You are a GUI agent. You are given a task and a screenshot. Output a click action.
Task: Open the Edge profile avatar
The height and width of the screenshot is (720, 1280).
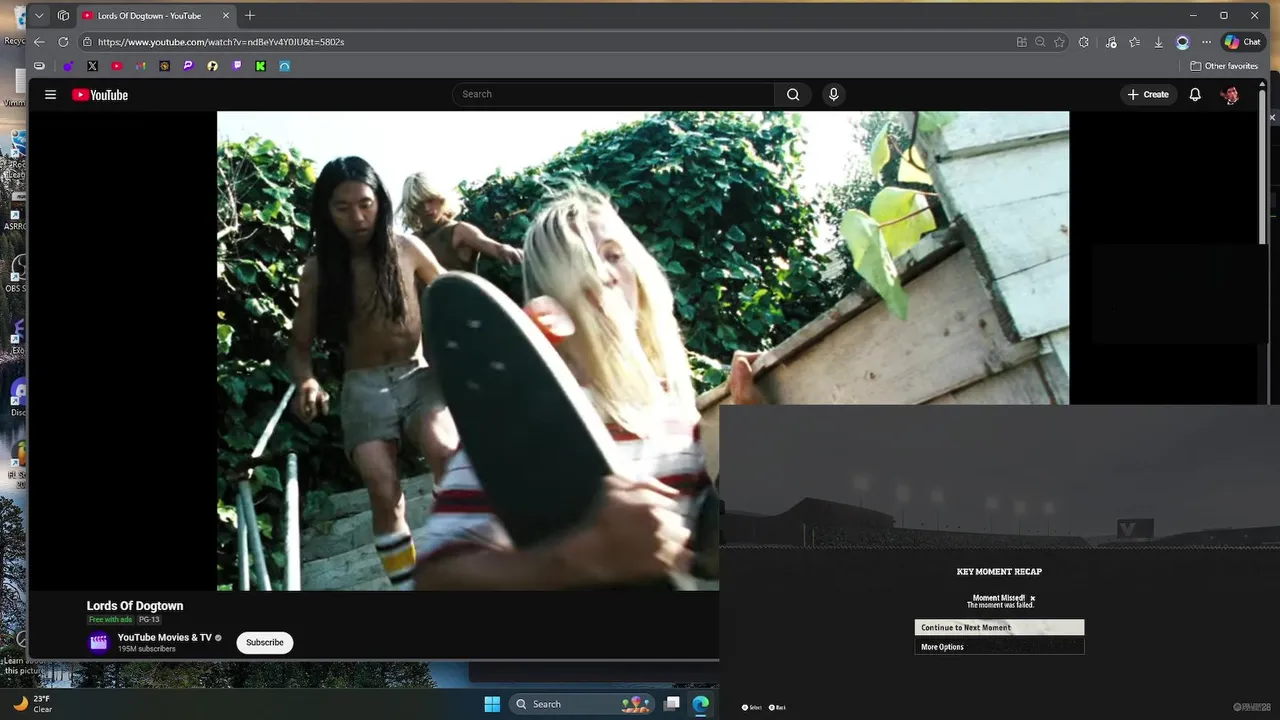[x=1182, y=42]
